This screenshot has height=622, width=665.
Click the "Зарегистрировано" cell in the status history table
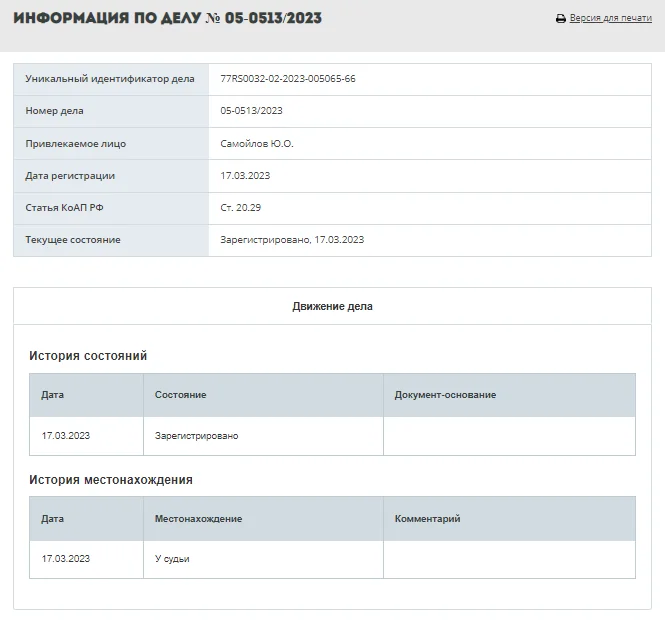click(x=196, y=436)
